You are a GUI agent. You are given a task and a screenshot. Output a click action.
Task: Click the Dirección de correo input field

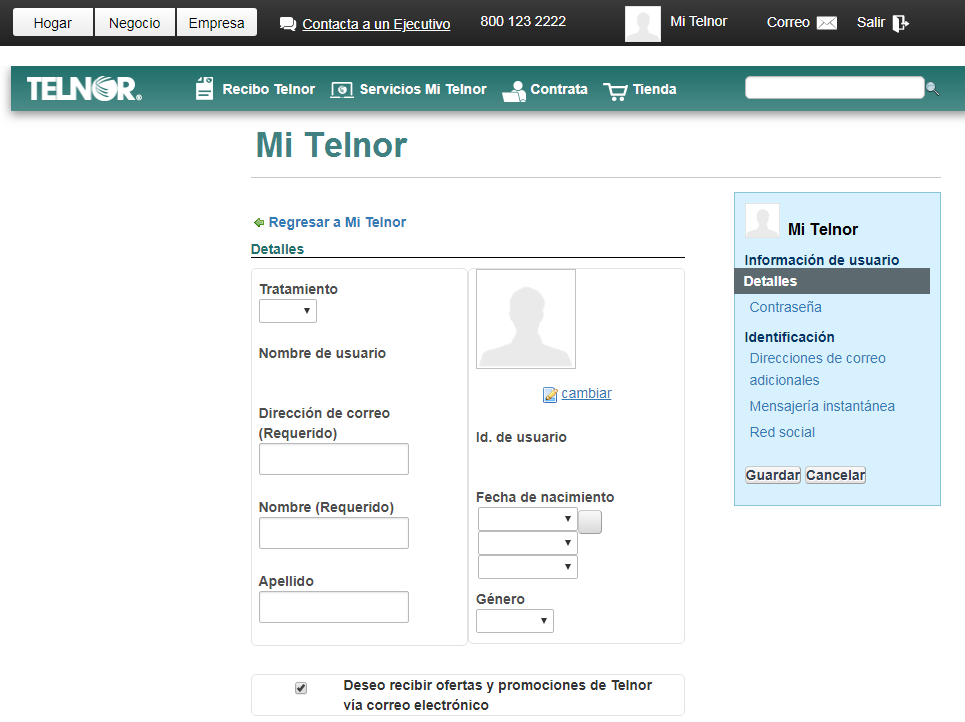(334, 459)
